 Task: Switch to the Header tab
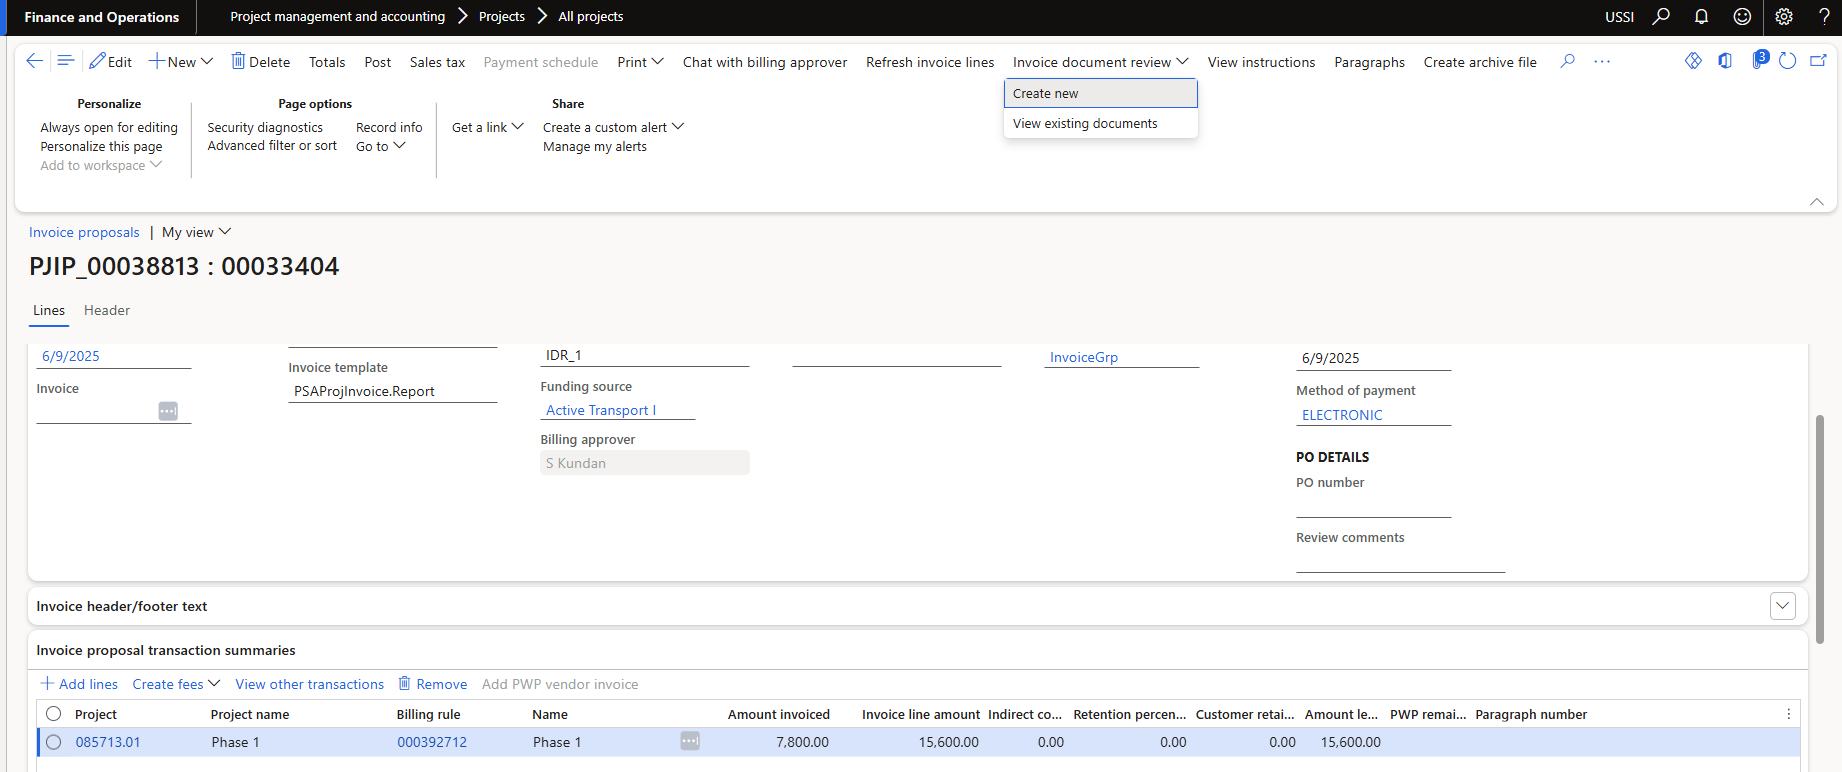point(107,311)
